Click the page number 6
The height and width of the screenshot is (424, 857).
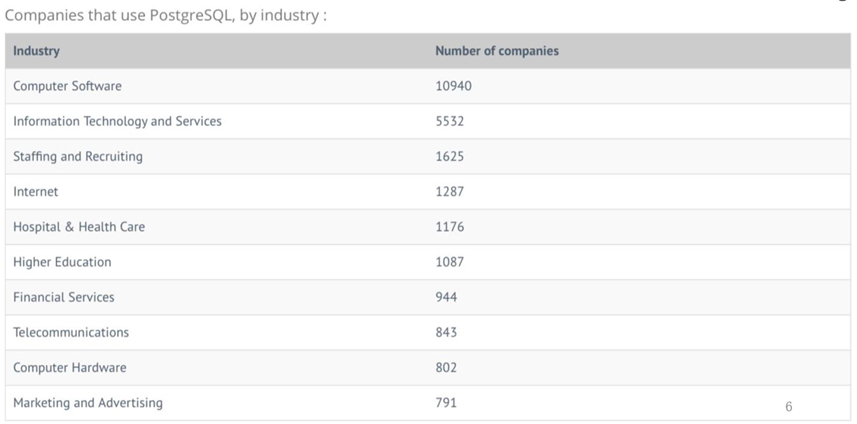[789, 406]
